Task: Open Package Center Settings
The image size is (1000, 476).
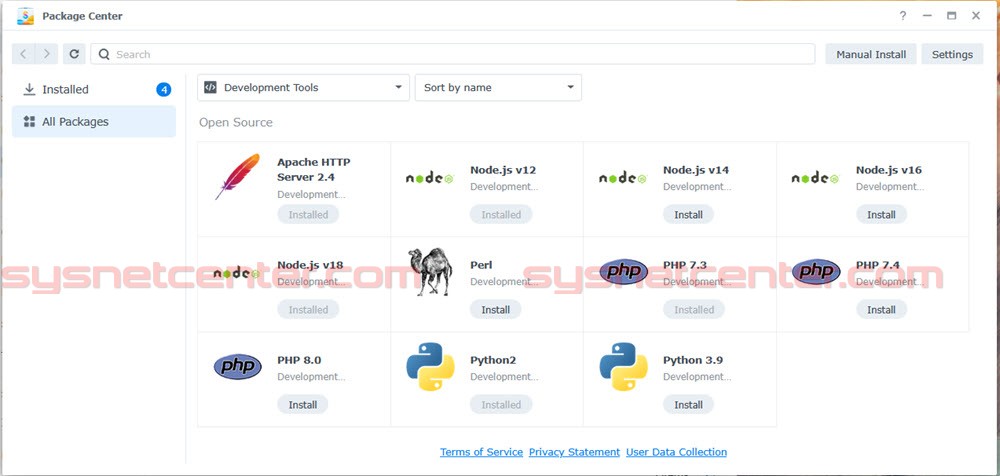Action: 952,54
